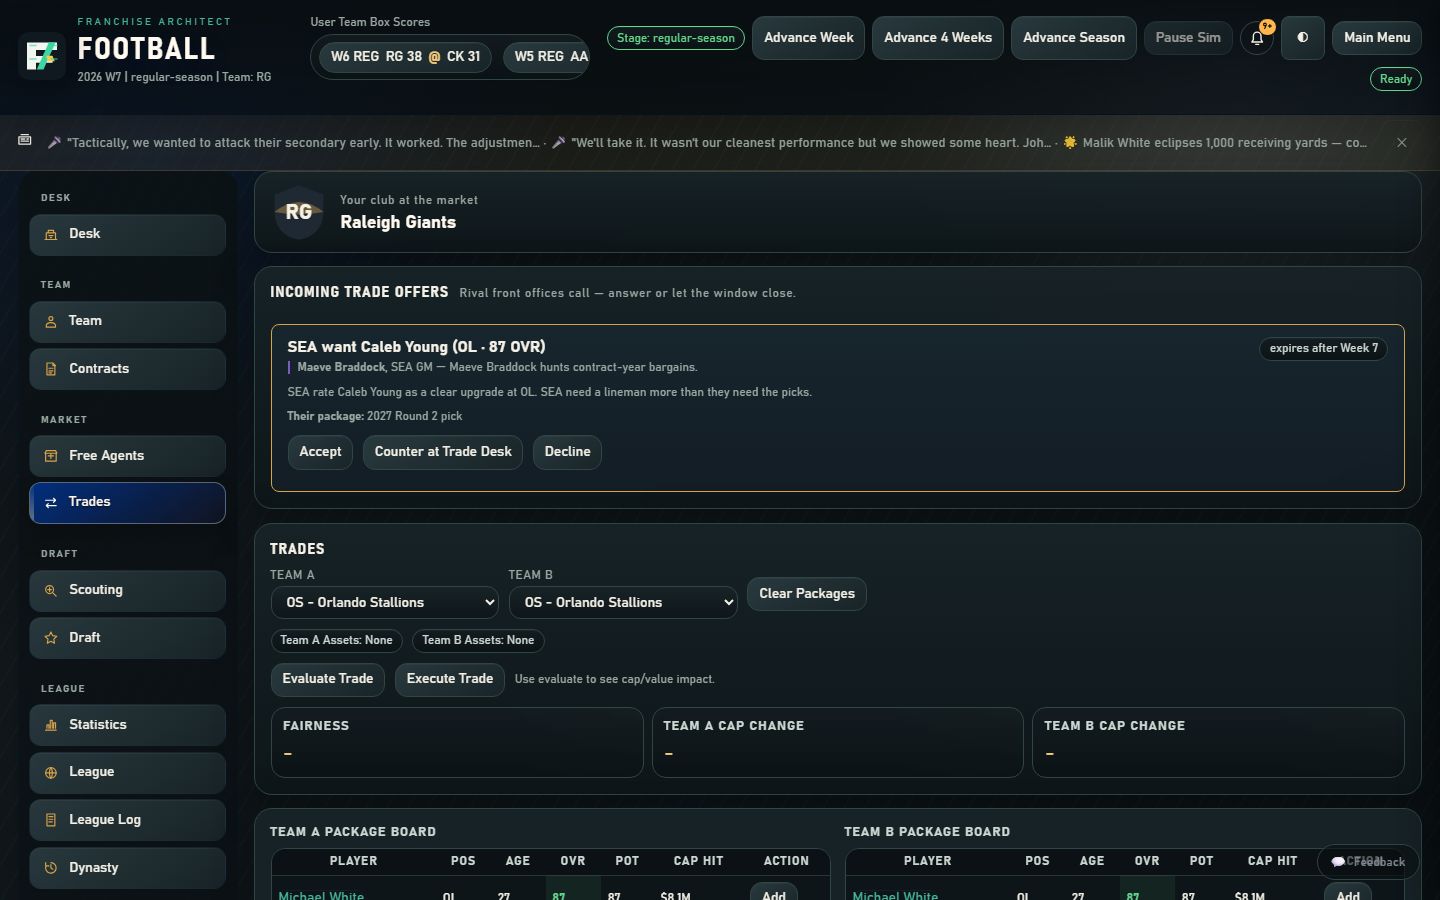Click Evaluate Trade
The width and height of the screenshot is (1440, 900).
[x=328, y=679]
